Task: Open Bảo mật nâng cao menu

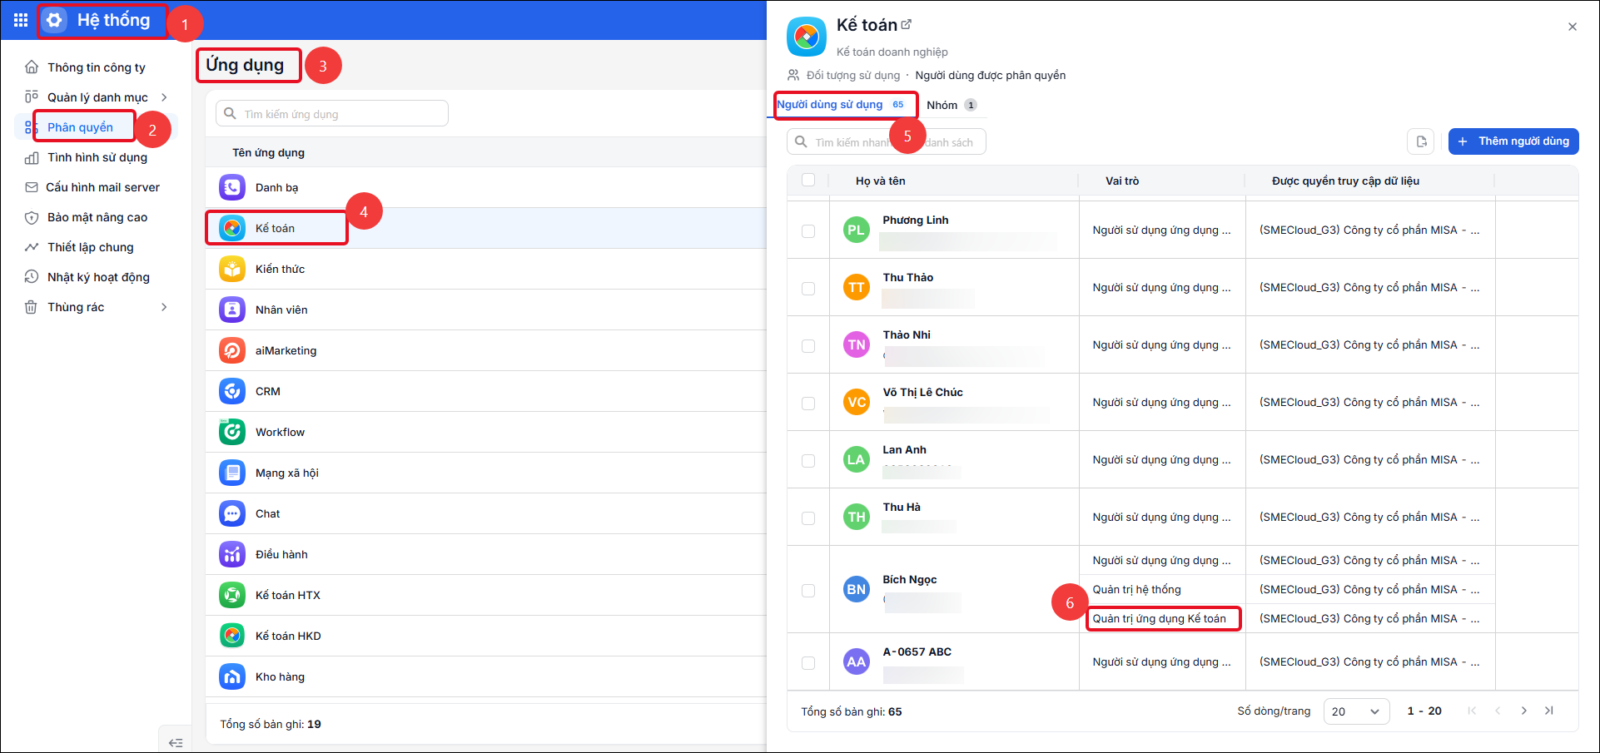Action: coord(97,217)
